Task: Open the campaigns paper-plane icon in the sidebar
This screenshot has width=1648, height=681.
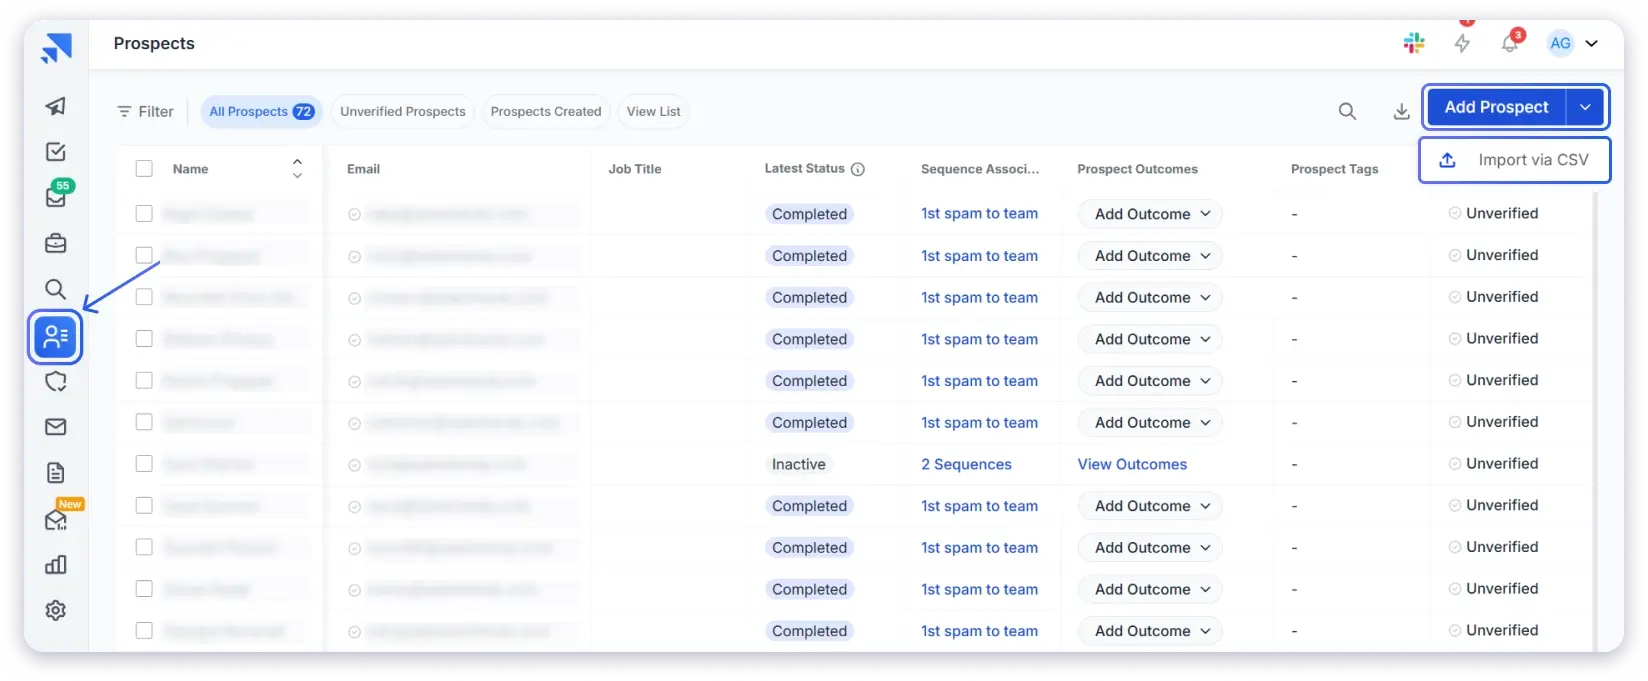Action: (x=56, y=106)
